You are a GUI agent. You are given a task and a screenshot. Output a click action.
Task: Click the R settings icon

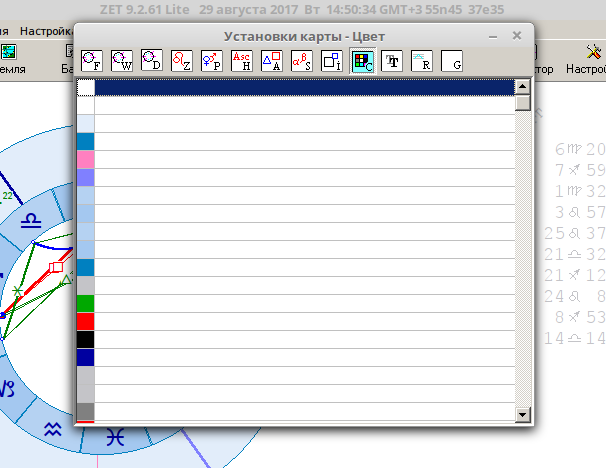tap(422, 60)
